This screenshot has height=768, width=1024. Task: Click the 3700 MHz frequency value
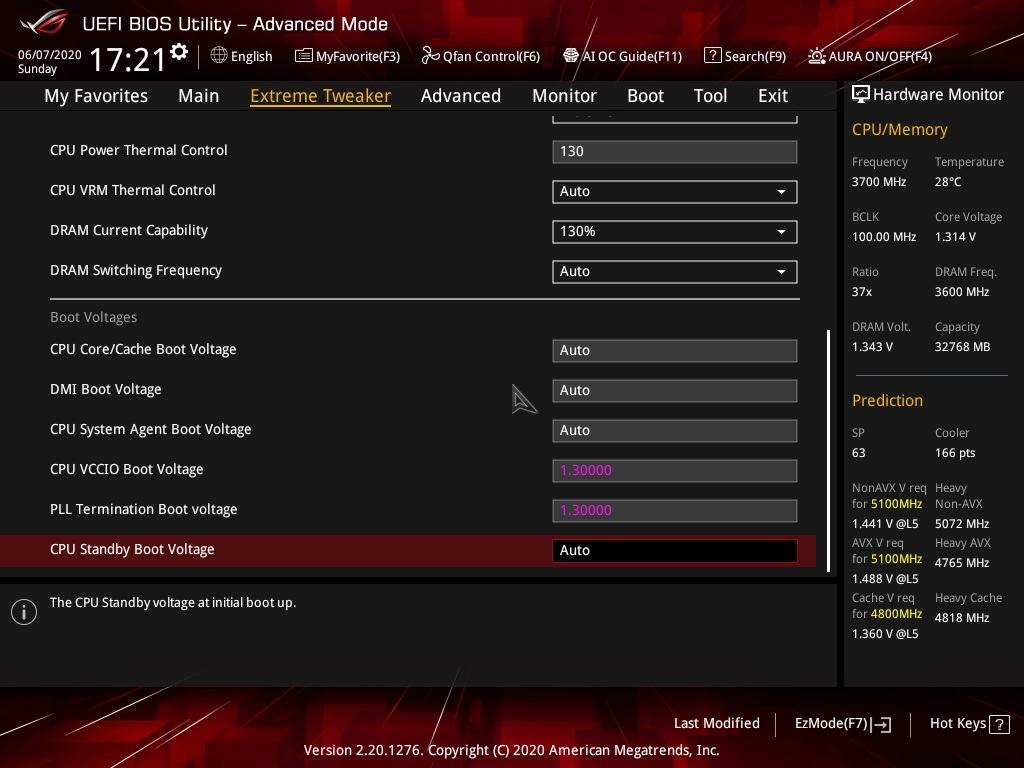click(879, 182)
